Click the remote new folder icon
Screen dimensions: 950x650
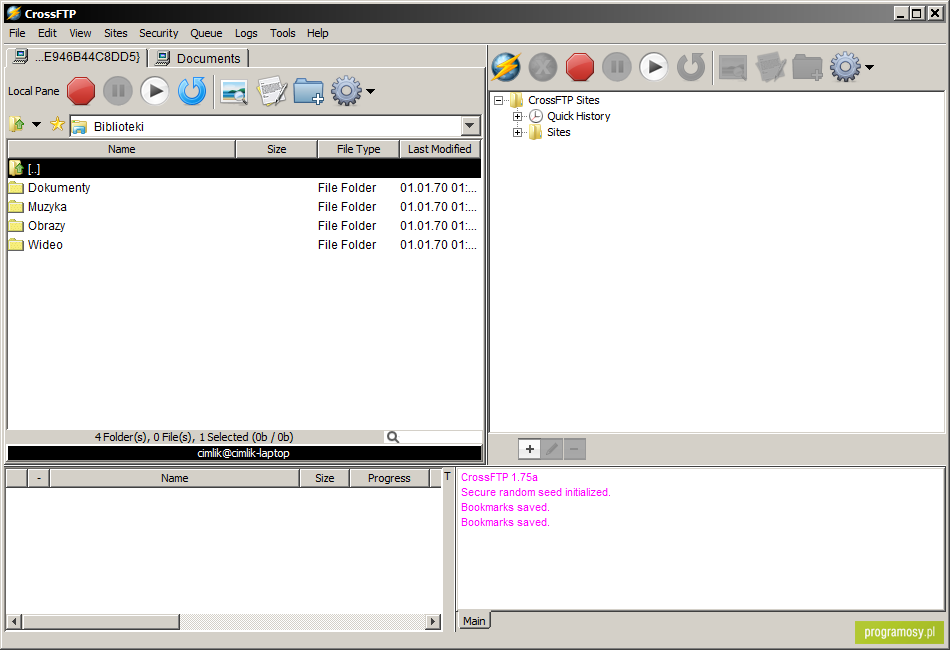[808, 67]
